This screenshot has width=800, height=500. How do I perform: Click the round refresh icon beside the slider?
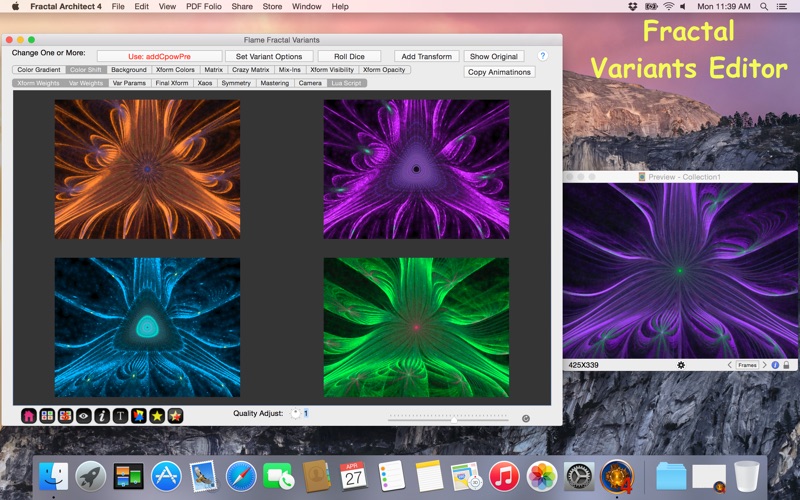(526, 418)
